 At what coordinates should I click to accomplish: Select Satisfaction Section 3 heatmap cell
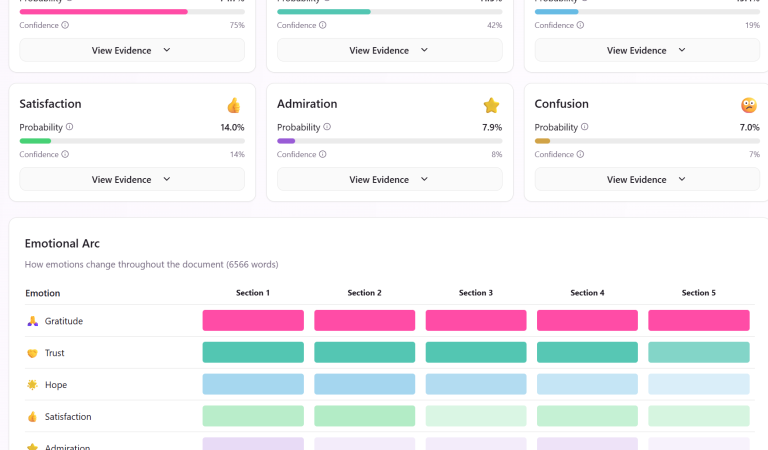click(476, 416)
